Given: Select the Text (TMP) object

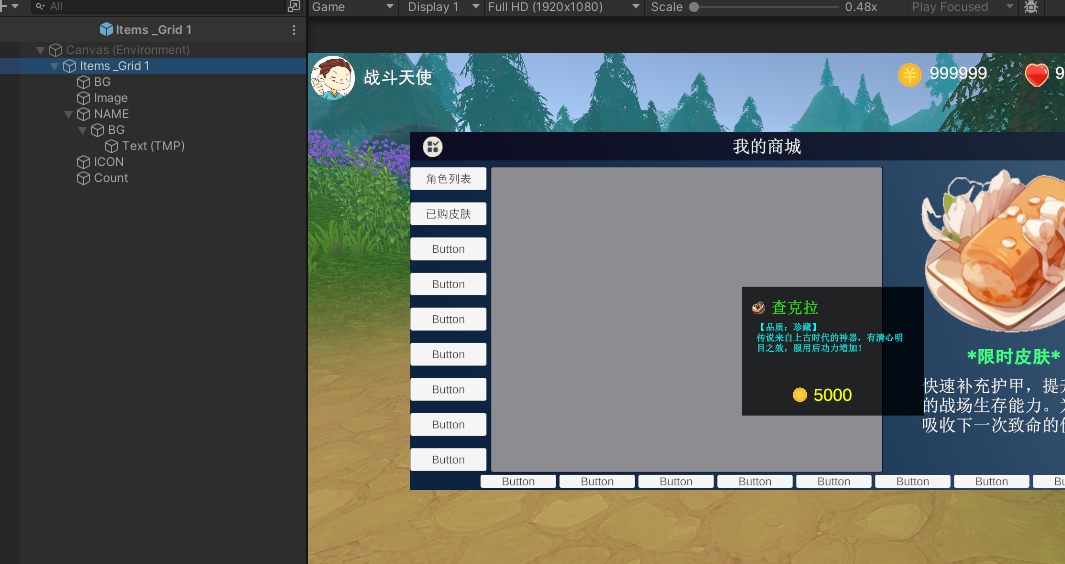Looking at the screenshot, I should [153, 145].
